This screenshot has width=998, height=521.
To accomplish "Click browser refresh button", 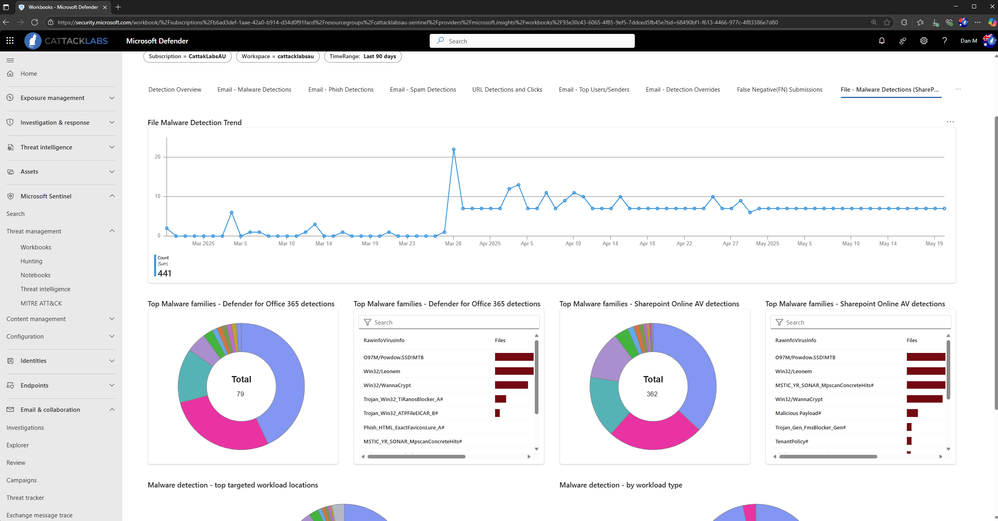I will 34,22.
